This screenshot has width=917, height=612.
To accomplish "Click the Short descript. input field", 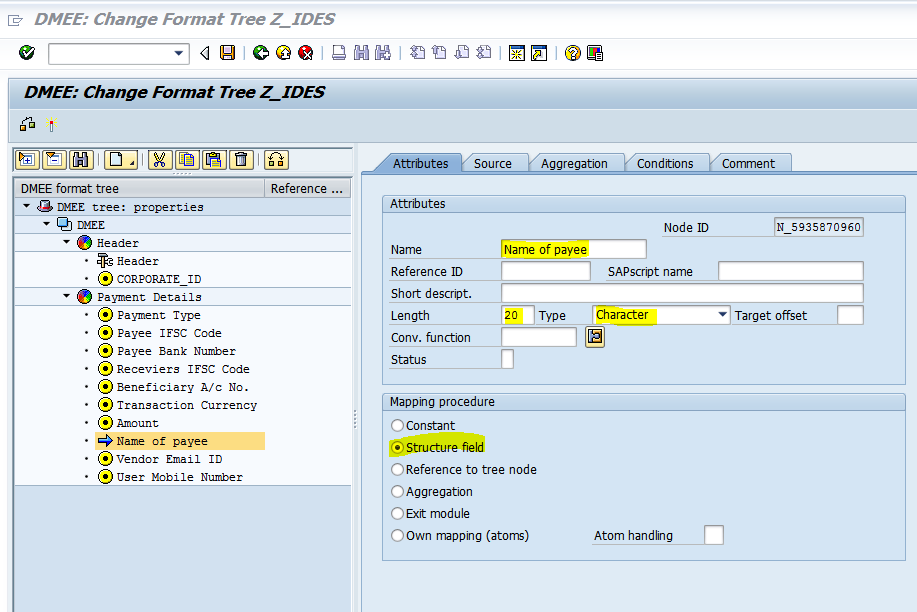I will pos(681,293).
